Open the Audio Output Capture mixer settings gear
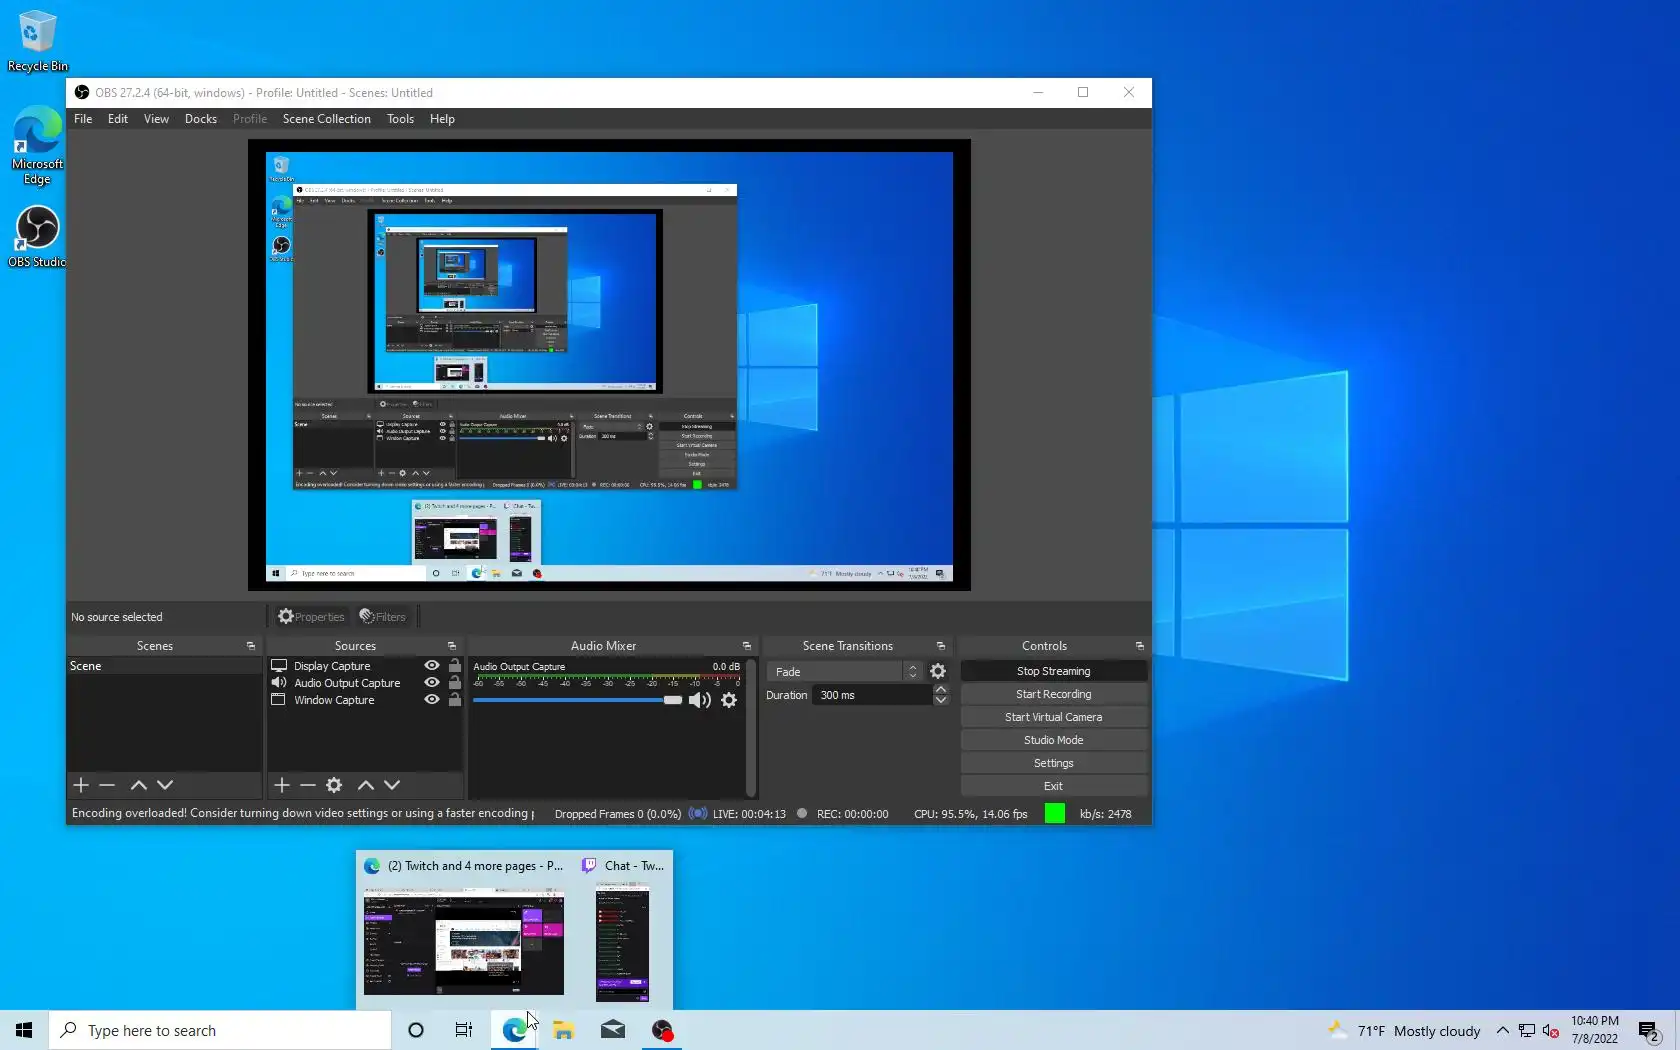This screenshot has width=1680, height=1050. point(729,700)
